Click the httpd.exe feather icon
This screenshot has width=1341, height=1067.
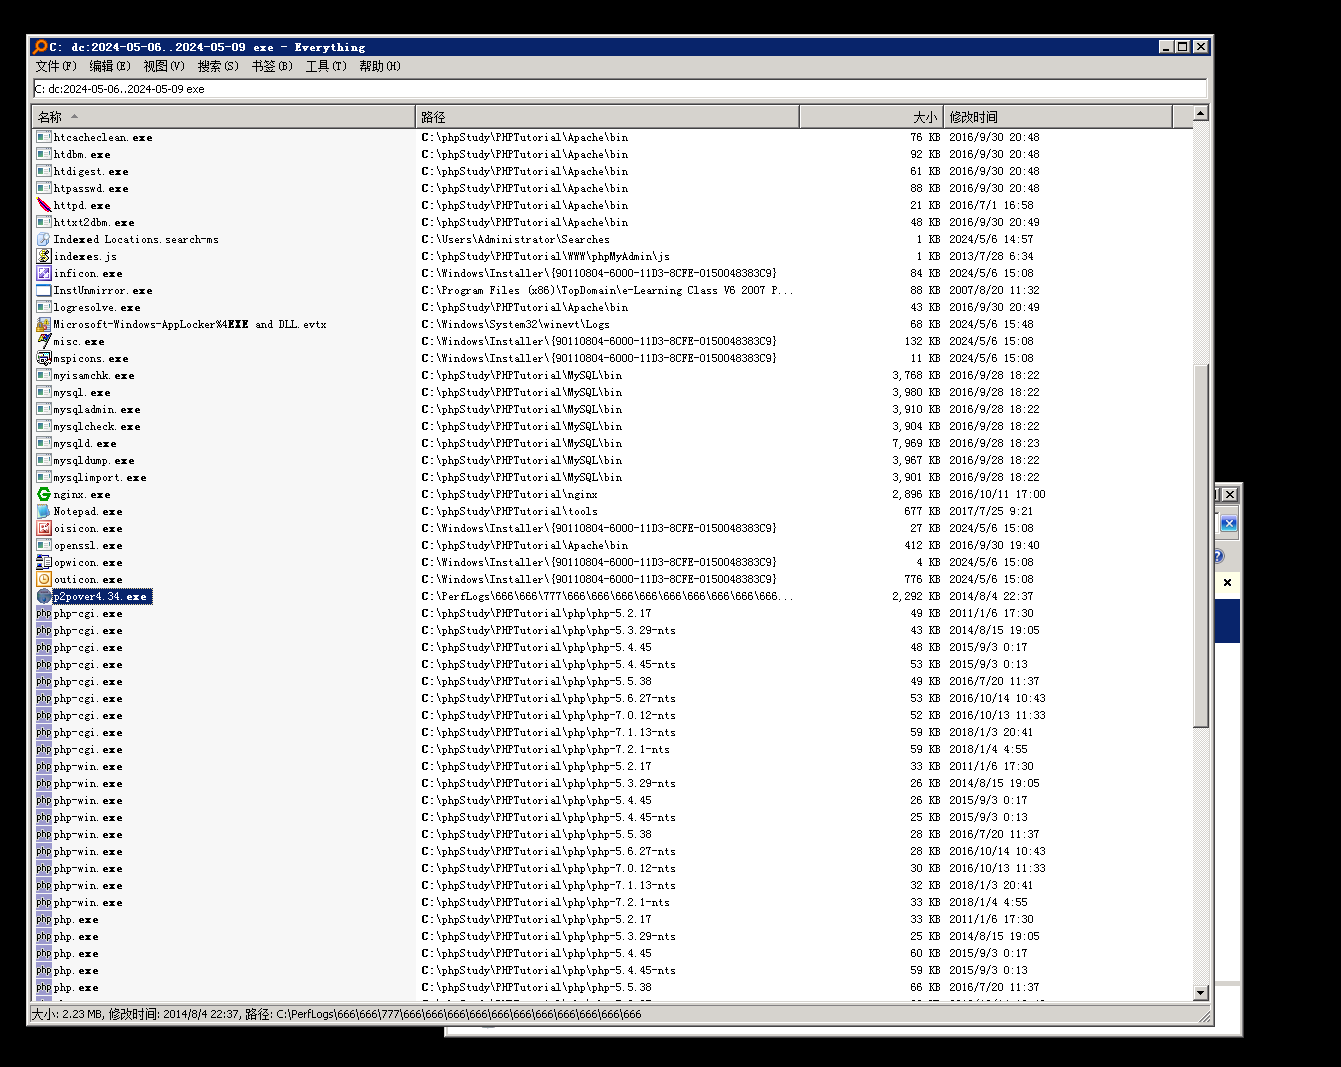point(44,205)
